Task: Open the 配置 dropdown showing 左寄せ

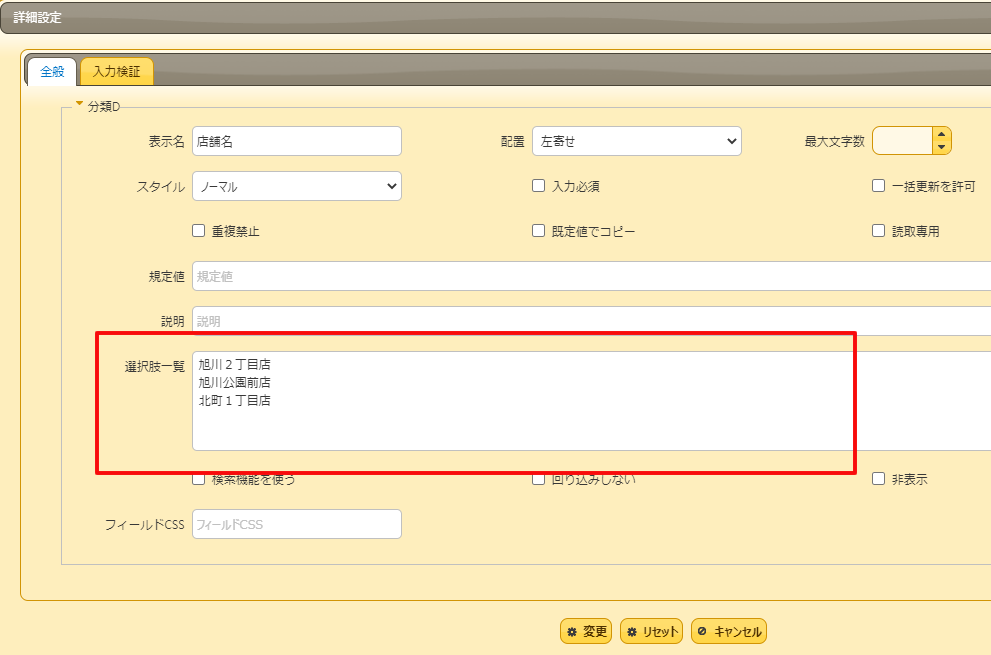Action: (x=636, y=141)
